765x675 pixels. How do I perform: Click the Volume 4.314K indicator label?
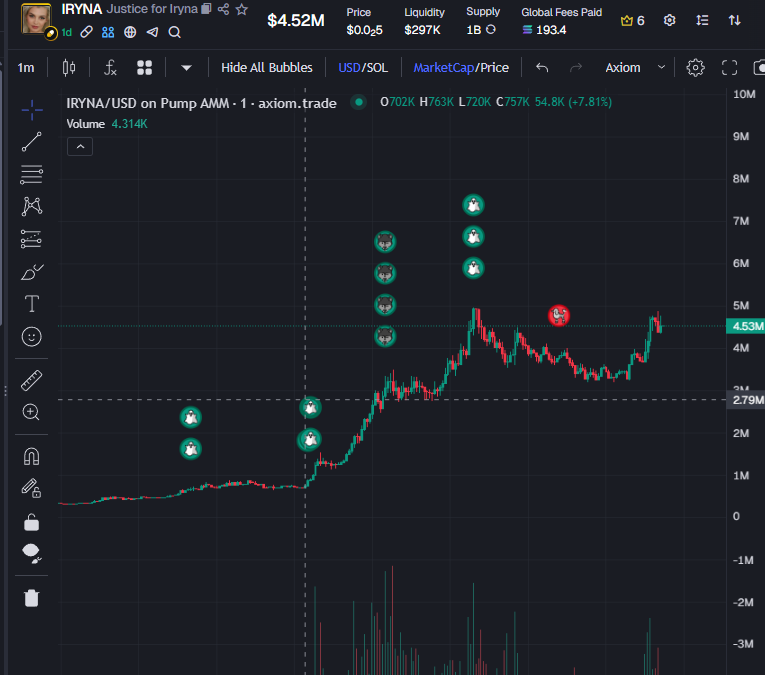click(x=107, y=124)
